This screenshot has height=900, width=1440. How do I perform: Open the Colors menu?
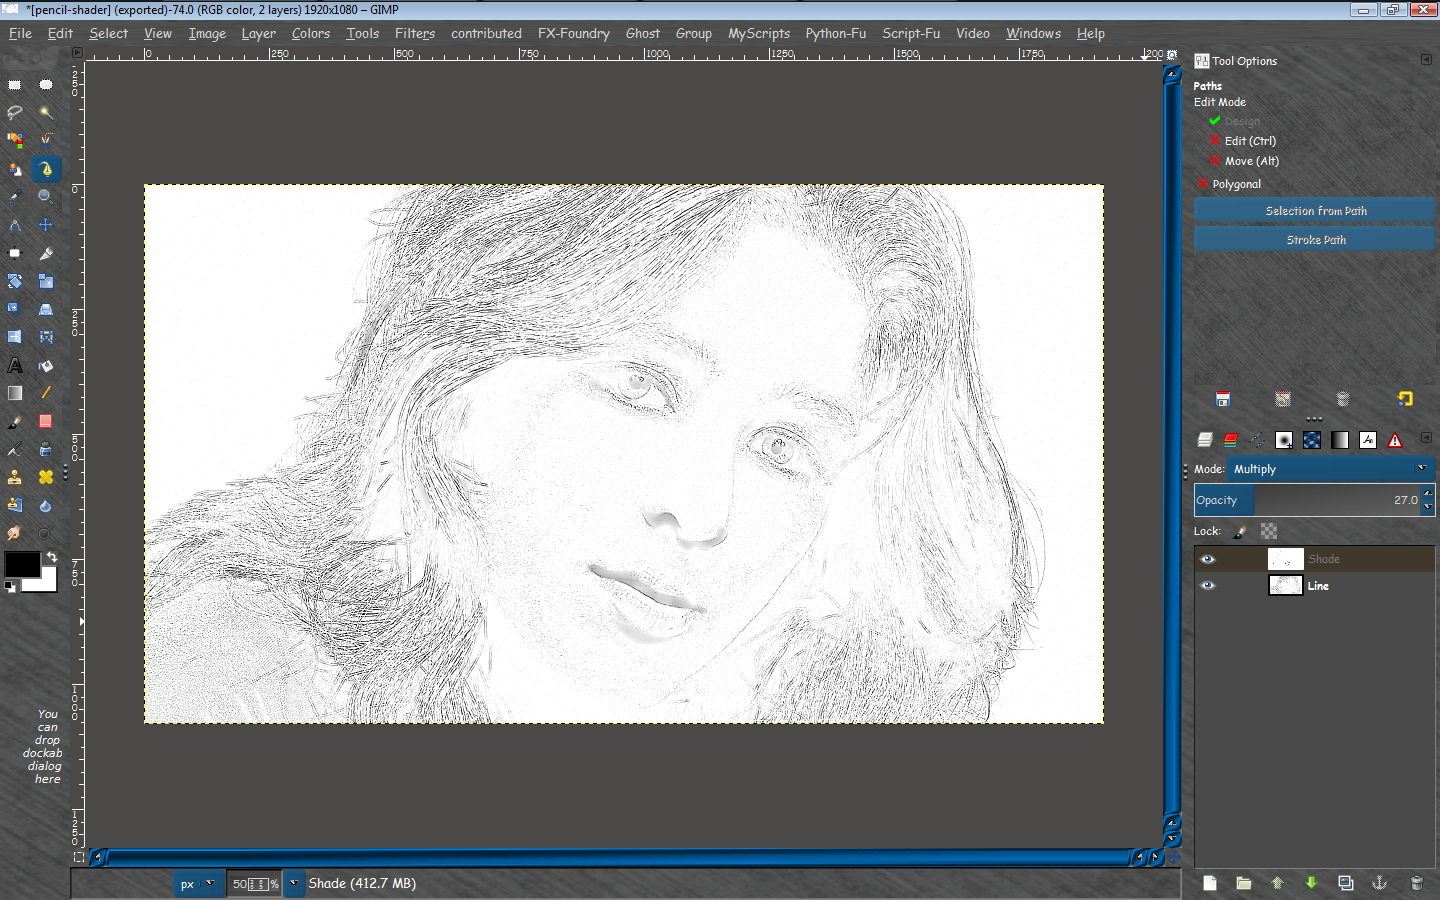click(311, 33)
